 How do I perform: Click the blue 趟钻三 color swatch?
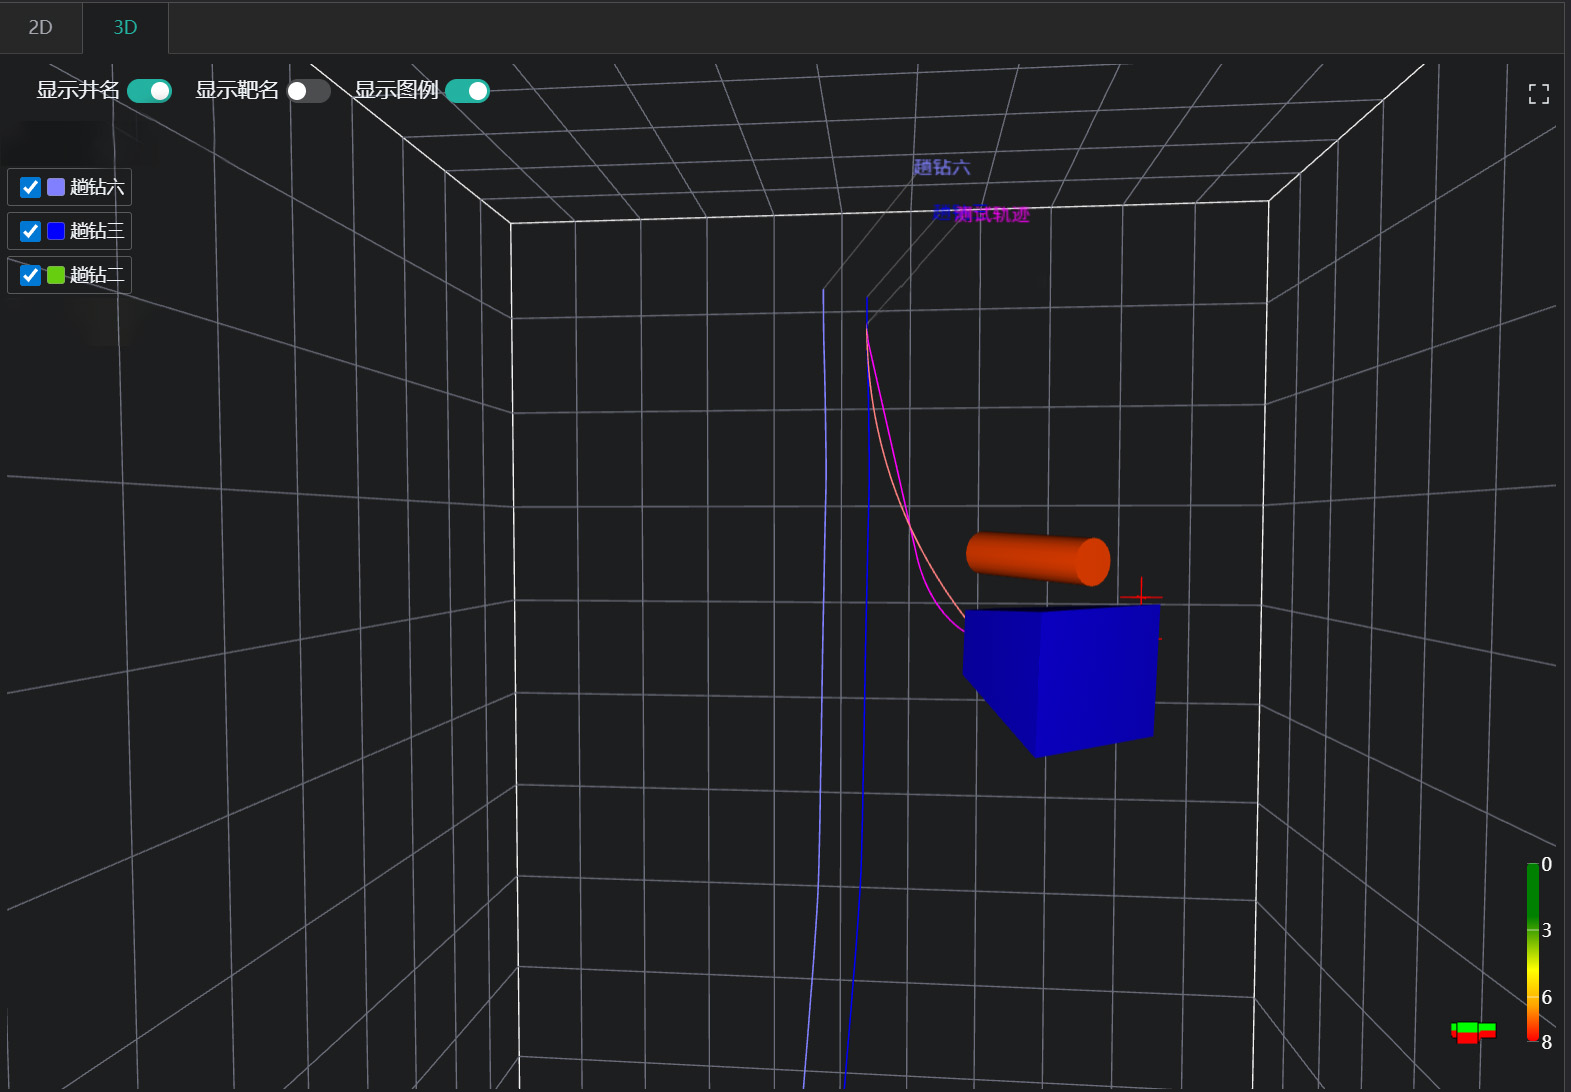56,231
